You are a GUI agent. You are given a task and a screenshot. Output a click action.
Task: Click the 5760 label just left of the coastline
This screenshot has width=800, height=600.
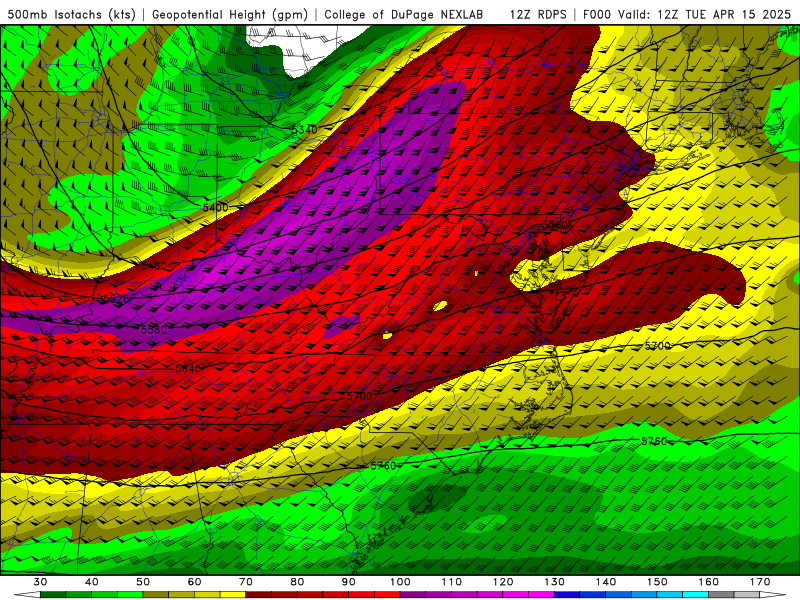383,466
